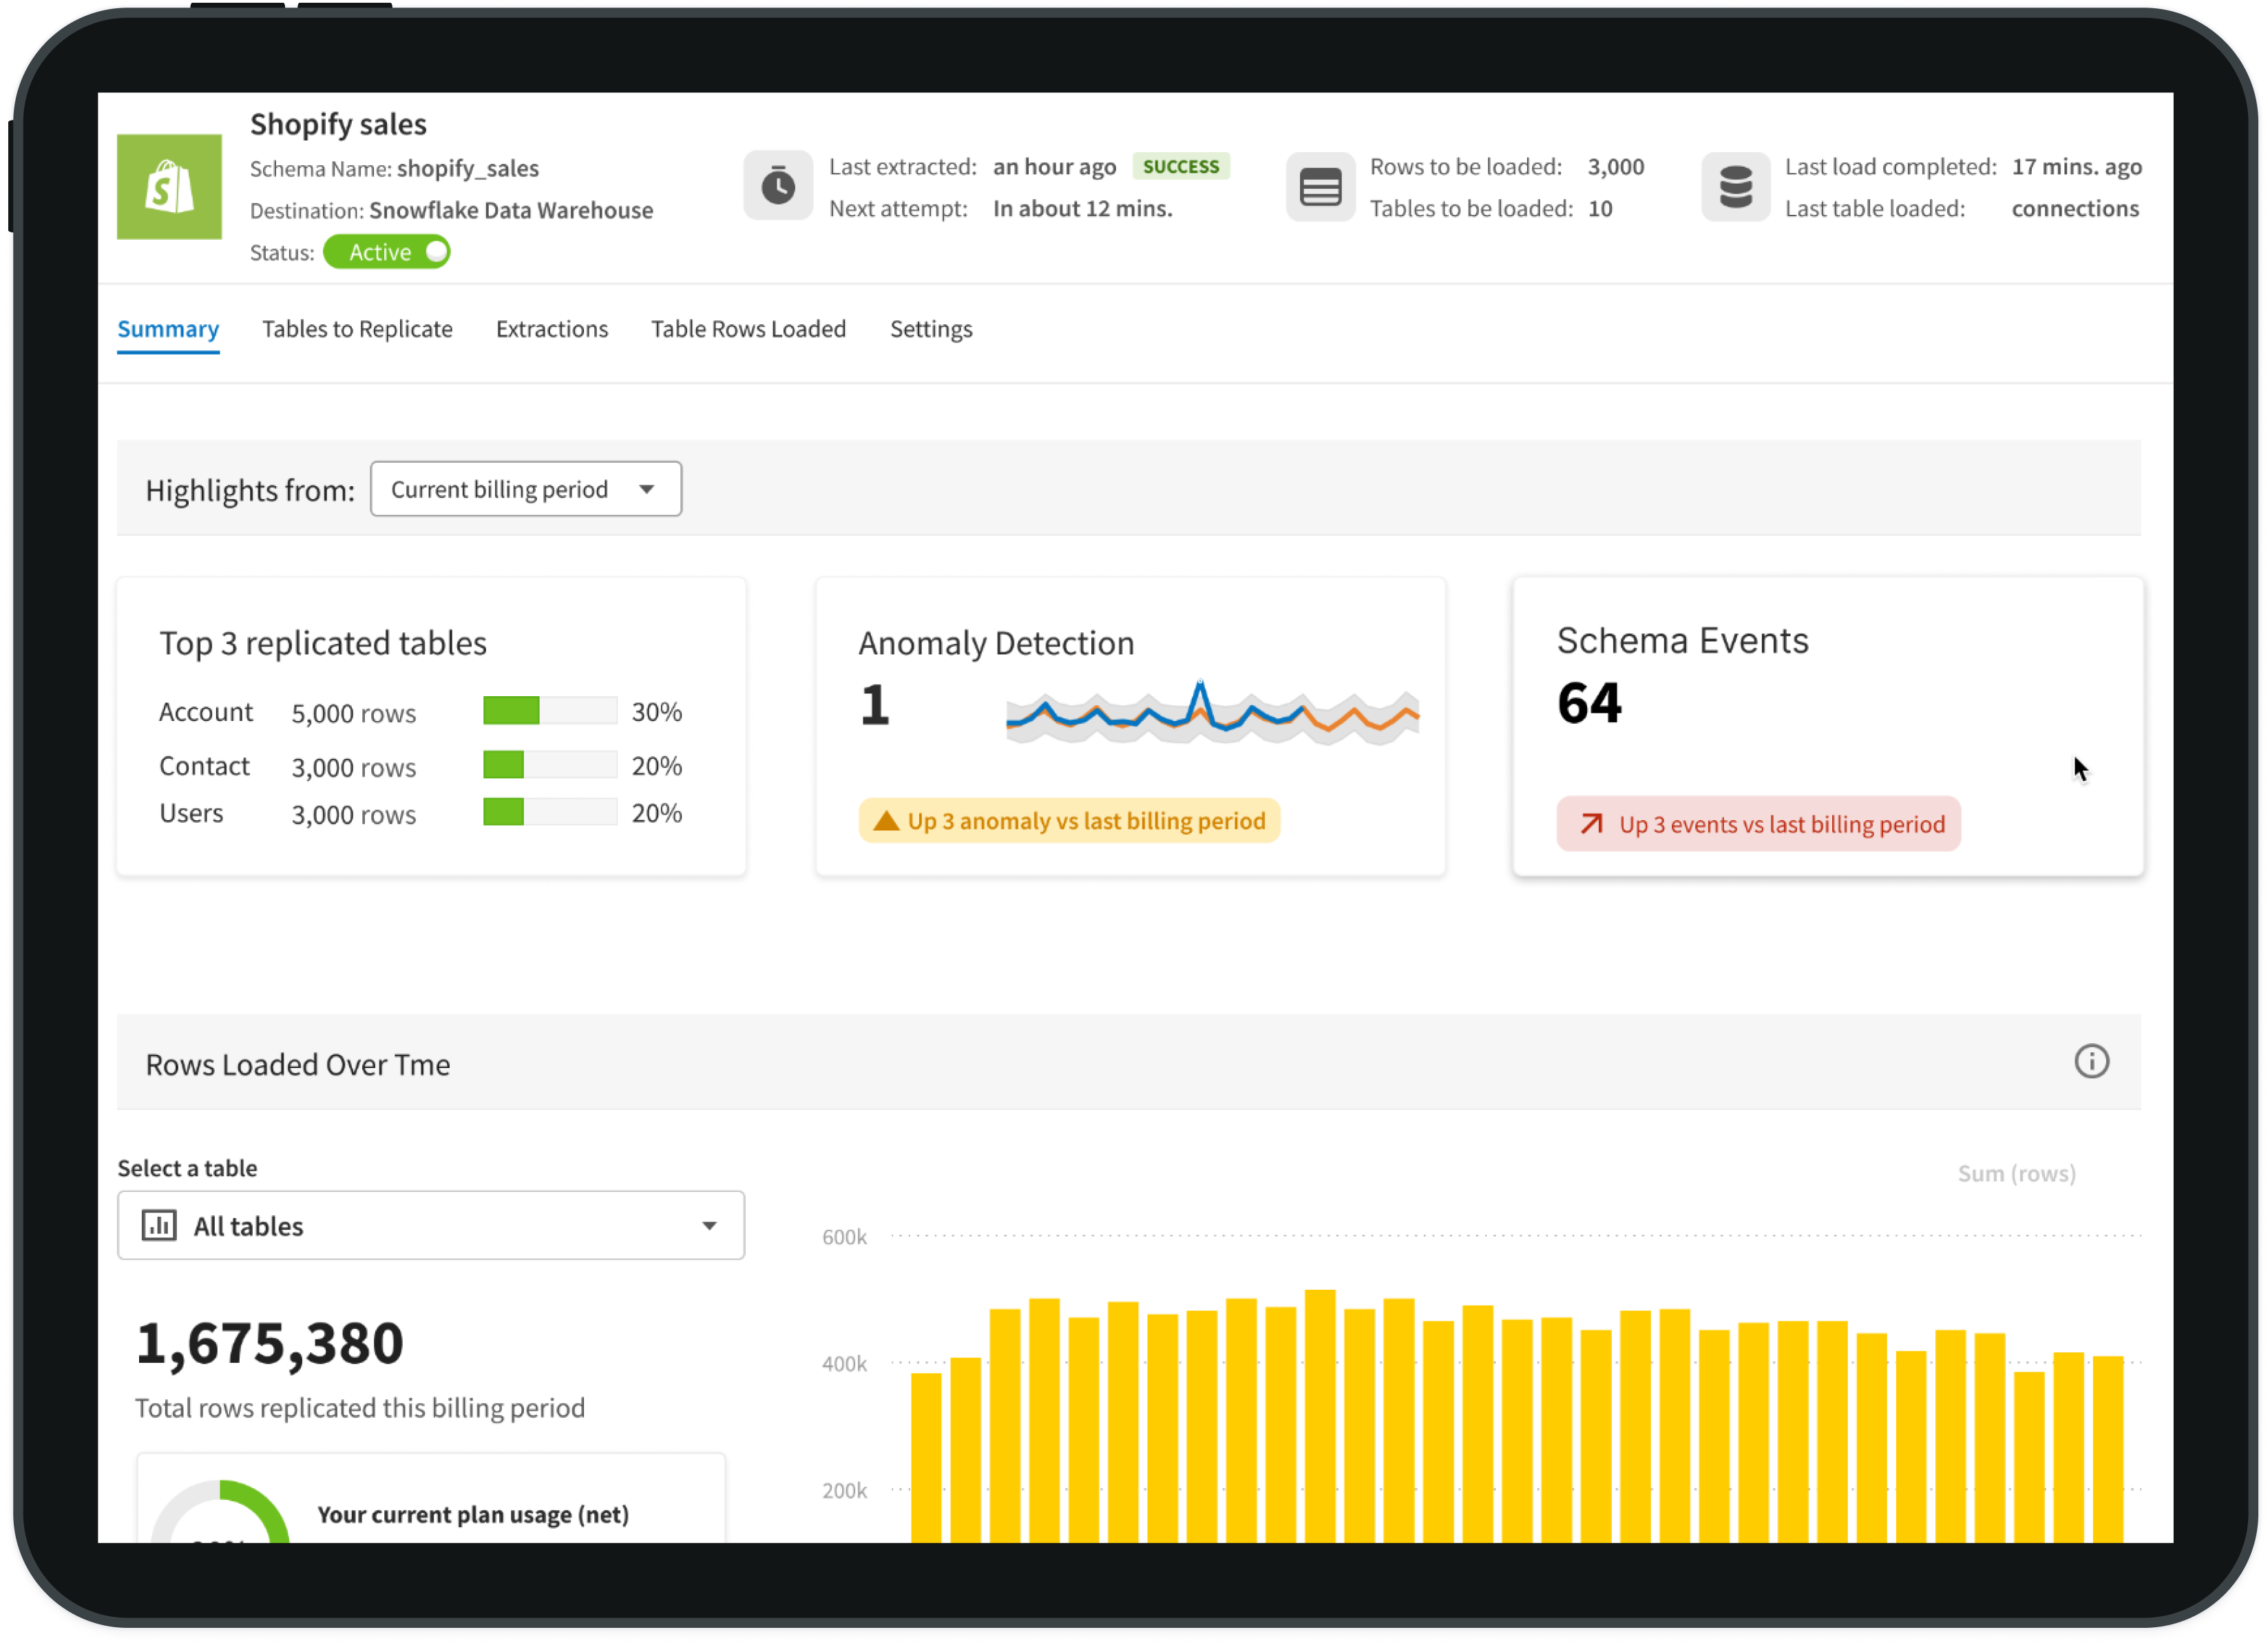This screenshot has height=1643, width=2268.
Task: Click the red up-right arrow icon
Action: coord(1591,824)
